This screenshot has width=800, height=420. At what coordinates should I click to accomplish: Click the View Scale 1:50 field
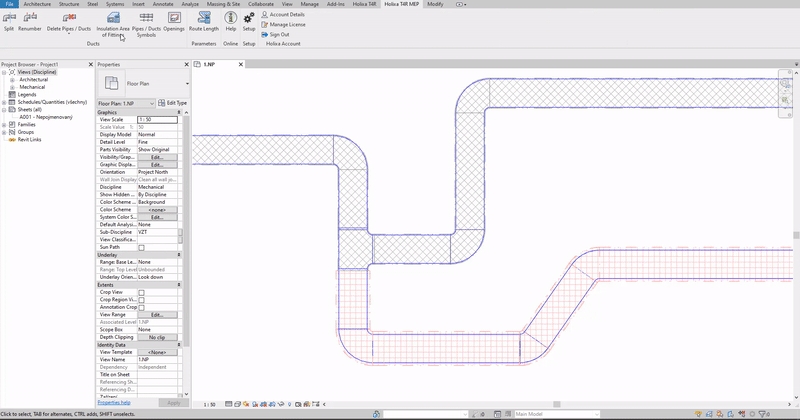156,120
